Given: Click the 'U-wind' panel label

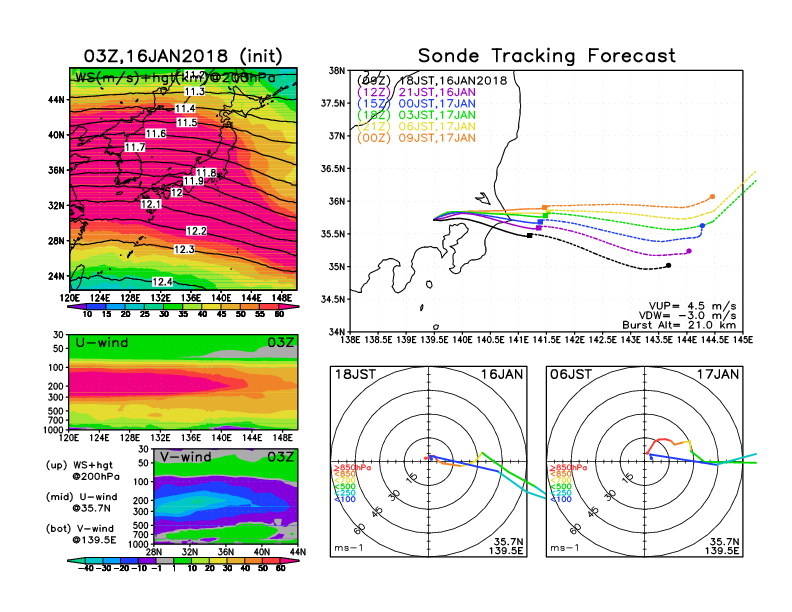Looking at the screenshot, I should click(102, 343).
